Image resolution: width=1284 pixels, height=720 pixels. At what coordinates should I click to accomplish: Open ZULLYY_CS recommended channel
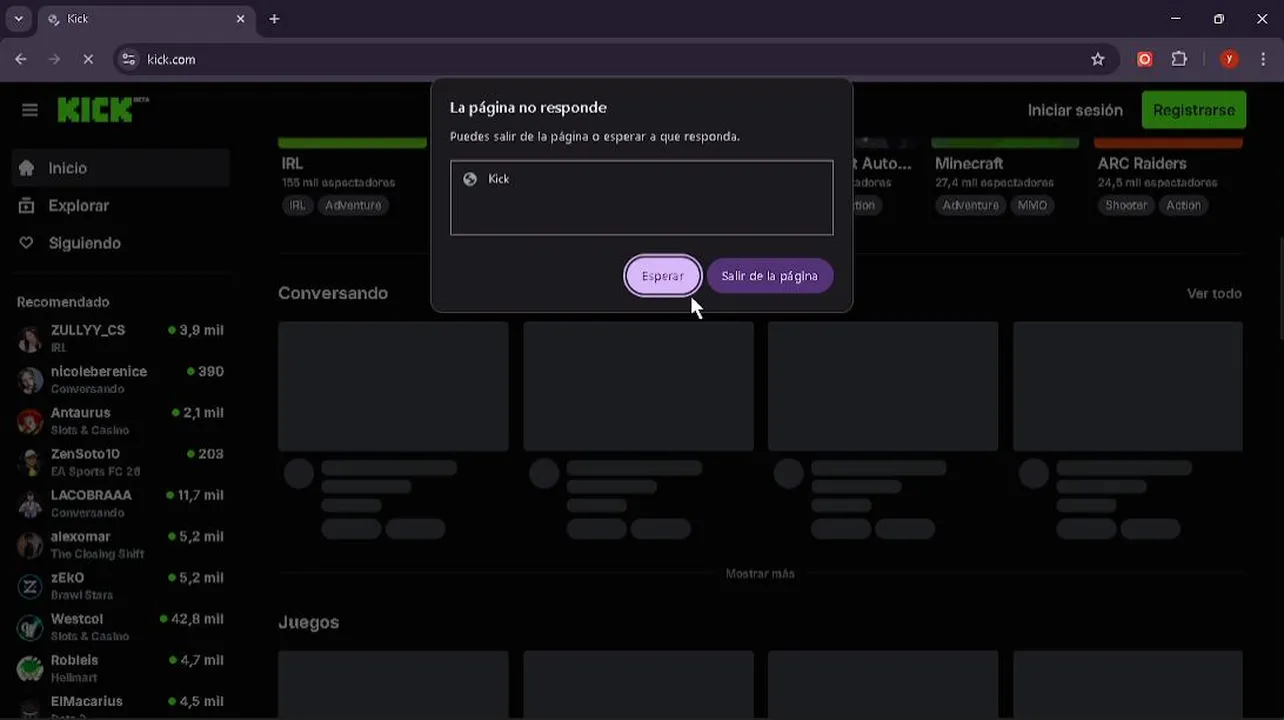[x=120, y=338]
